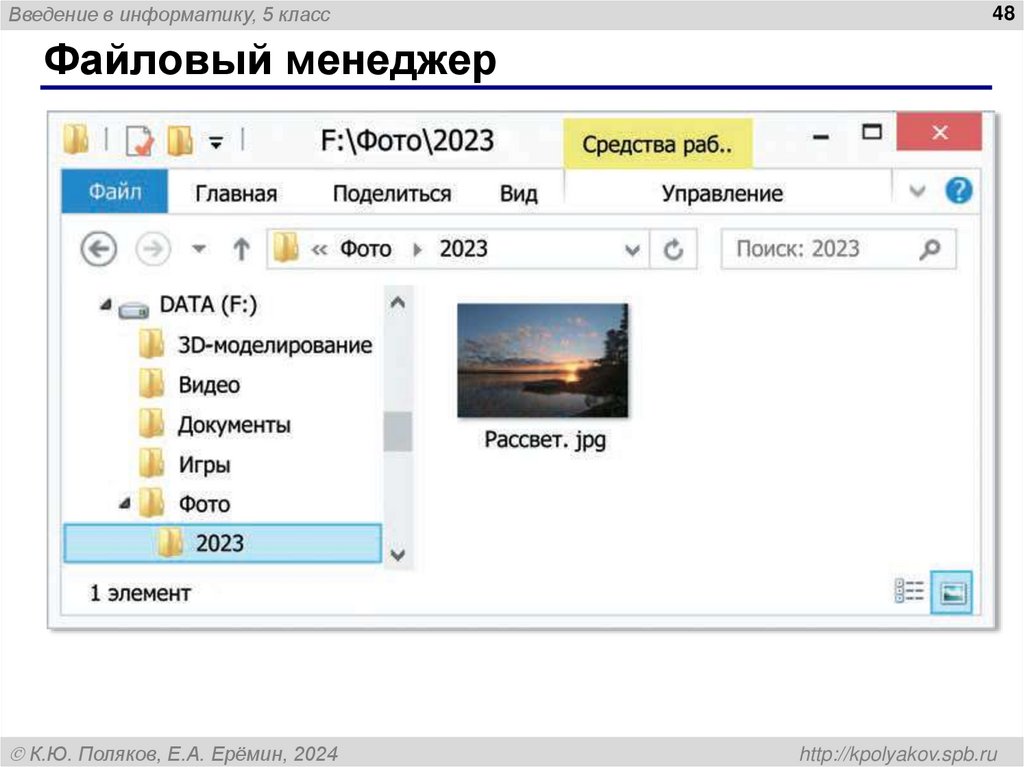Click the properties icon in the quick access toolbar

click(137, 141)
